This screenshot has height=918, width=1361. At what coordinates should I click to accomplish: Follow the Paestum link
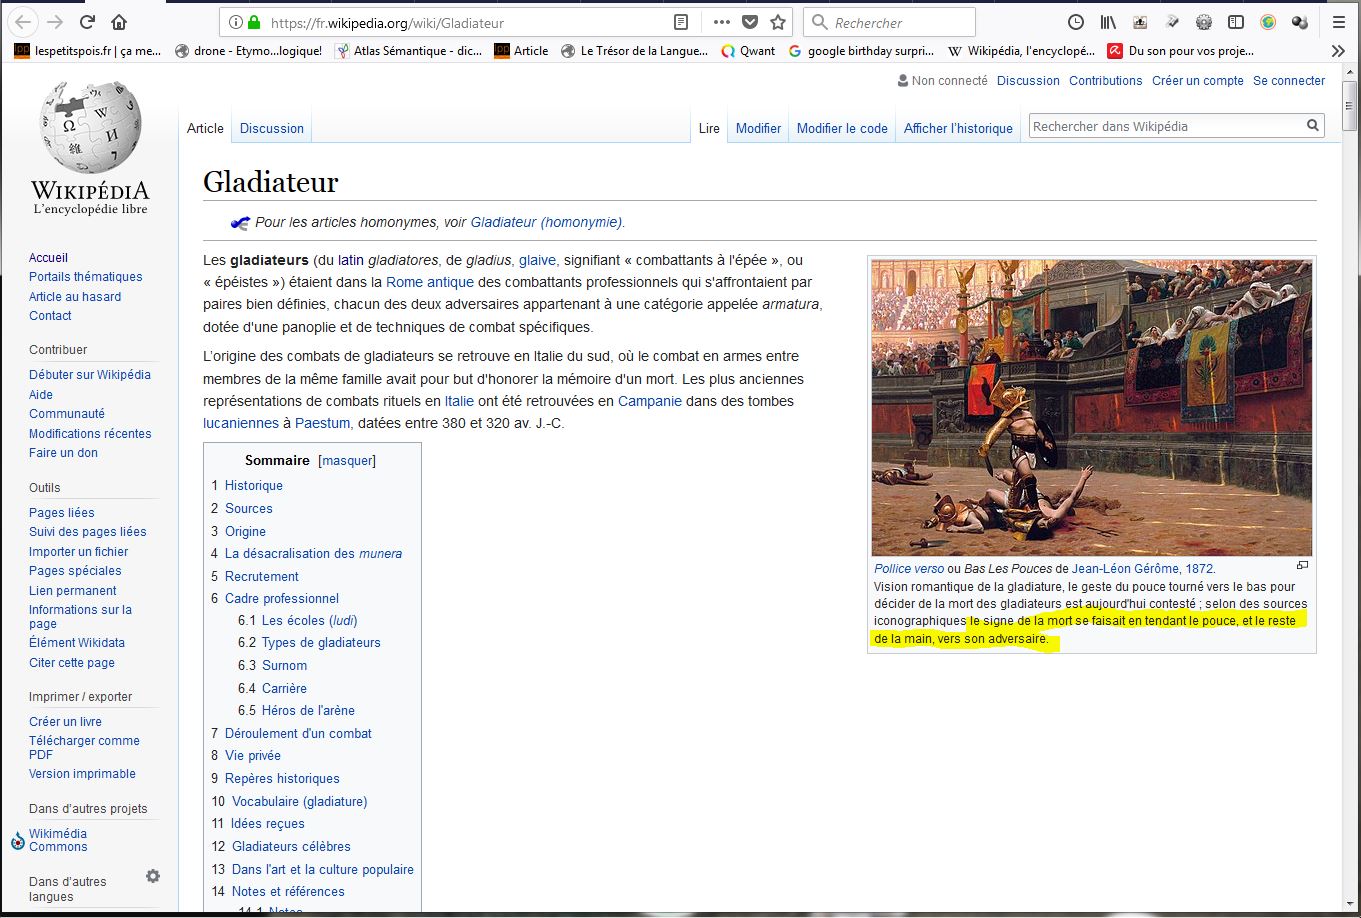pyautogui.click(x=322, y=423)
